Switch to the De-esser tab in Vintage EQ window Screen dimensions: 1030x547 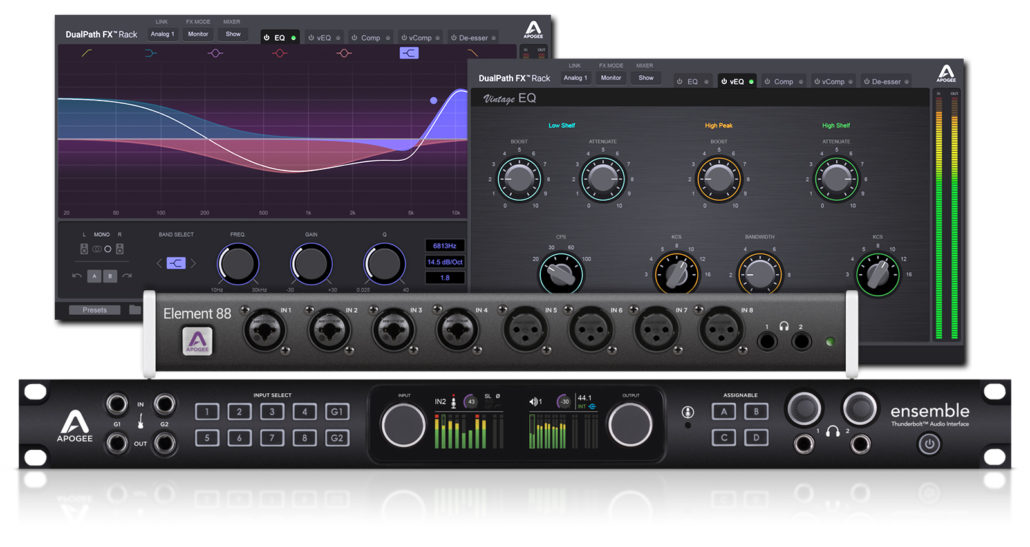click(x=885, y=81)
